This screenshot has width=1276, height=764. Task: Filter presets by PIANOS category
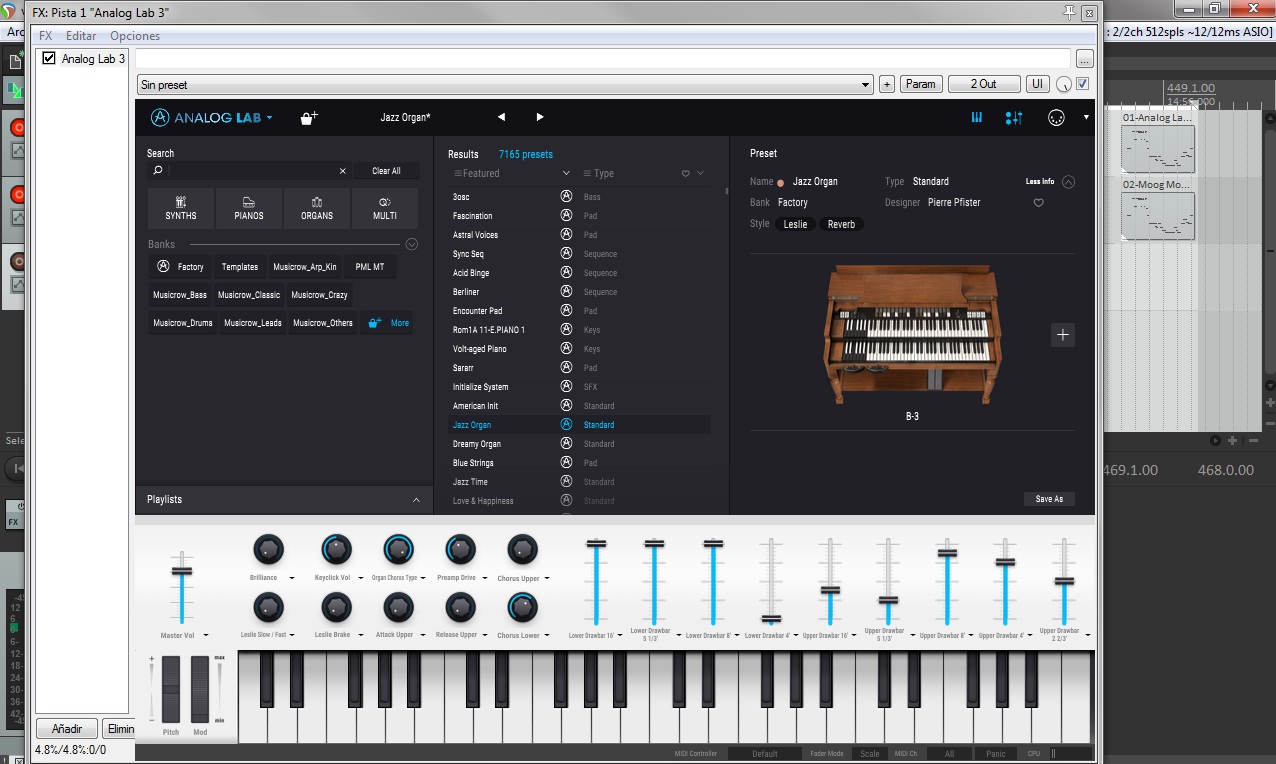click(249, 208)
